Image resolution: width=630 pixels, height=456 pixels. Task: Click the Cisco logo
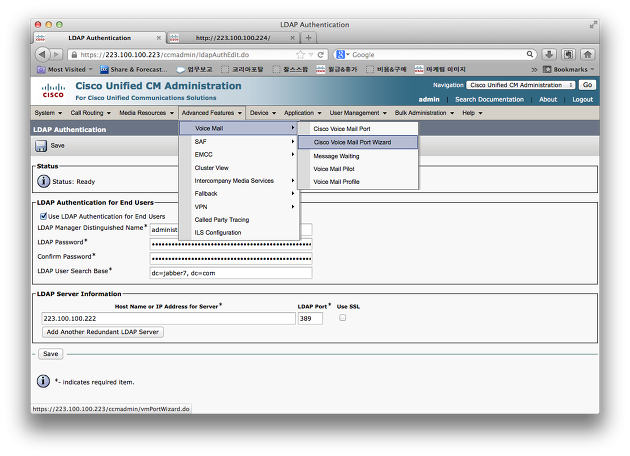[53, 91]
